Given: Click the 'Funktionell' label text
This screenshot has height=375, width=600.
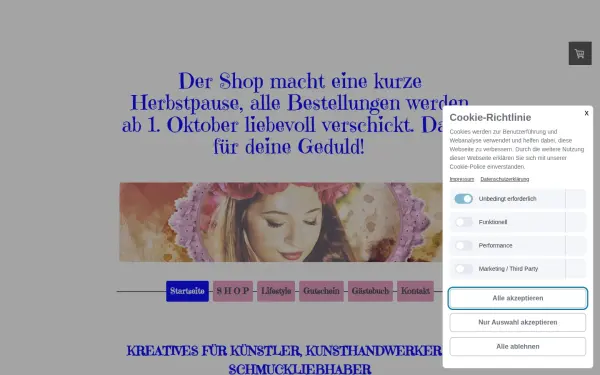Looking at the screenshot, I should pos(493,222).
